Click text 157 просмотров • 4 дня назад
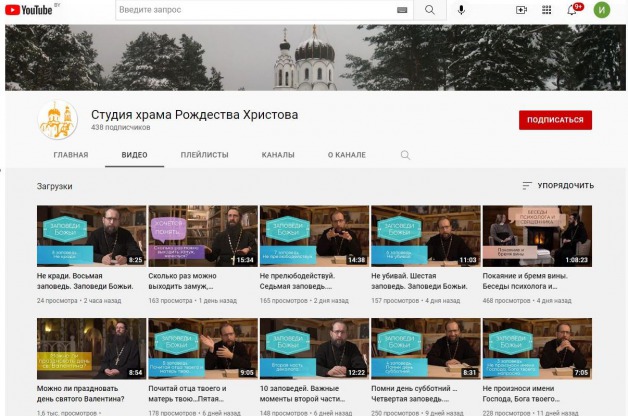The height and width of the screenshot is (416, 628). pos(415,301)
